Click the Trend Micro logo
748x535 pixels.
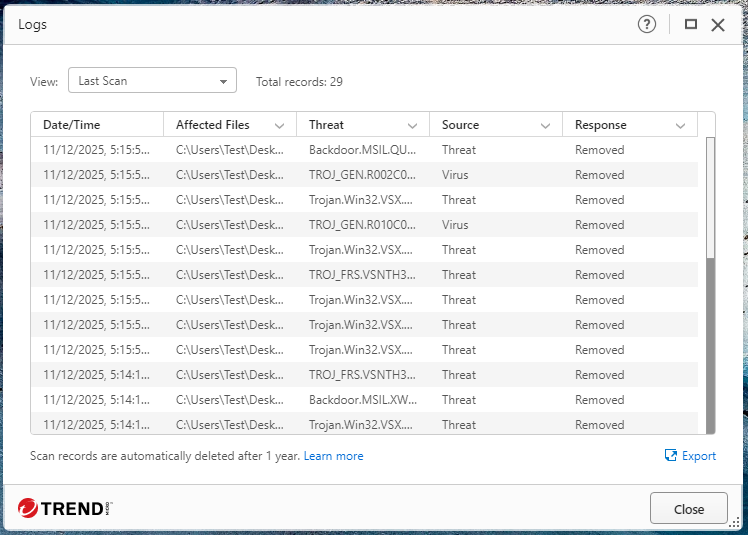(65, 508)
